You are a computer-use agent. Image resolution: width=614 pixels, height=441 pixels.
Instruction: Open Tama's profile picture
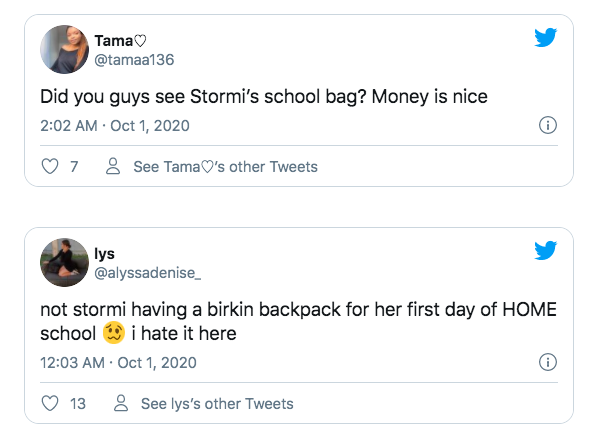64,49
